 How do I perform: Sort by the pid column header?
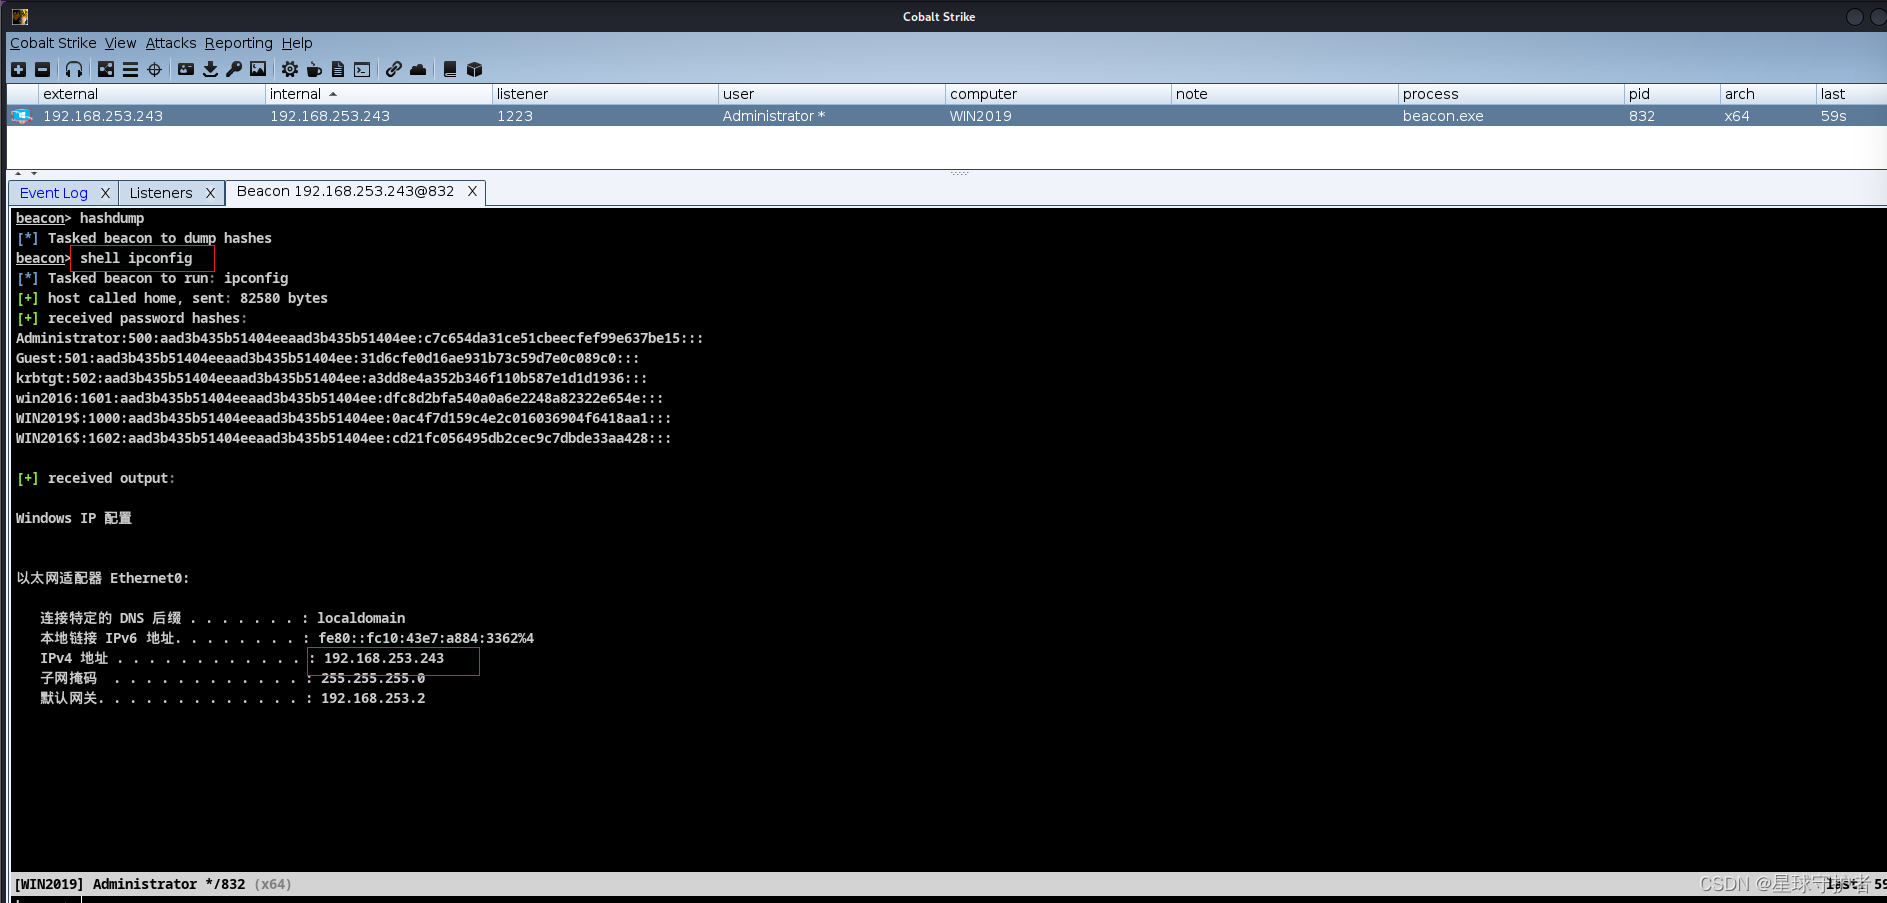pyautogui.click(x=1672, y=94)
